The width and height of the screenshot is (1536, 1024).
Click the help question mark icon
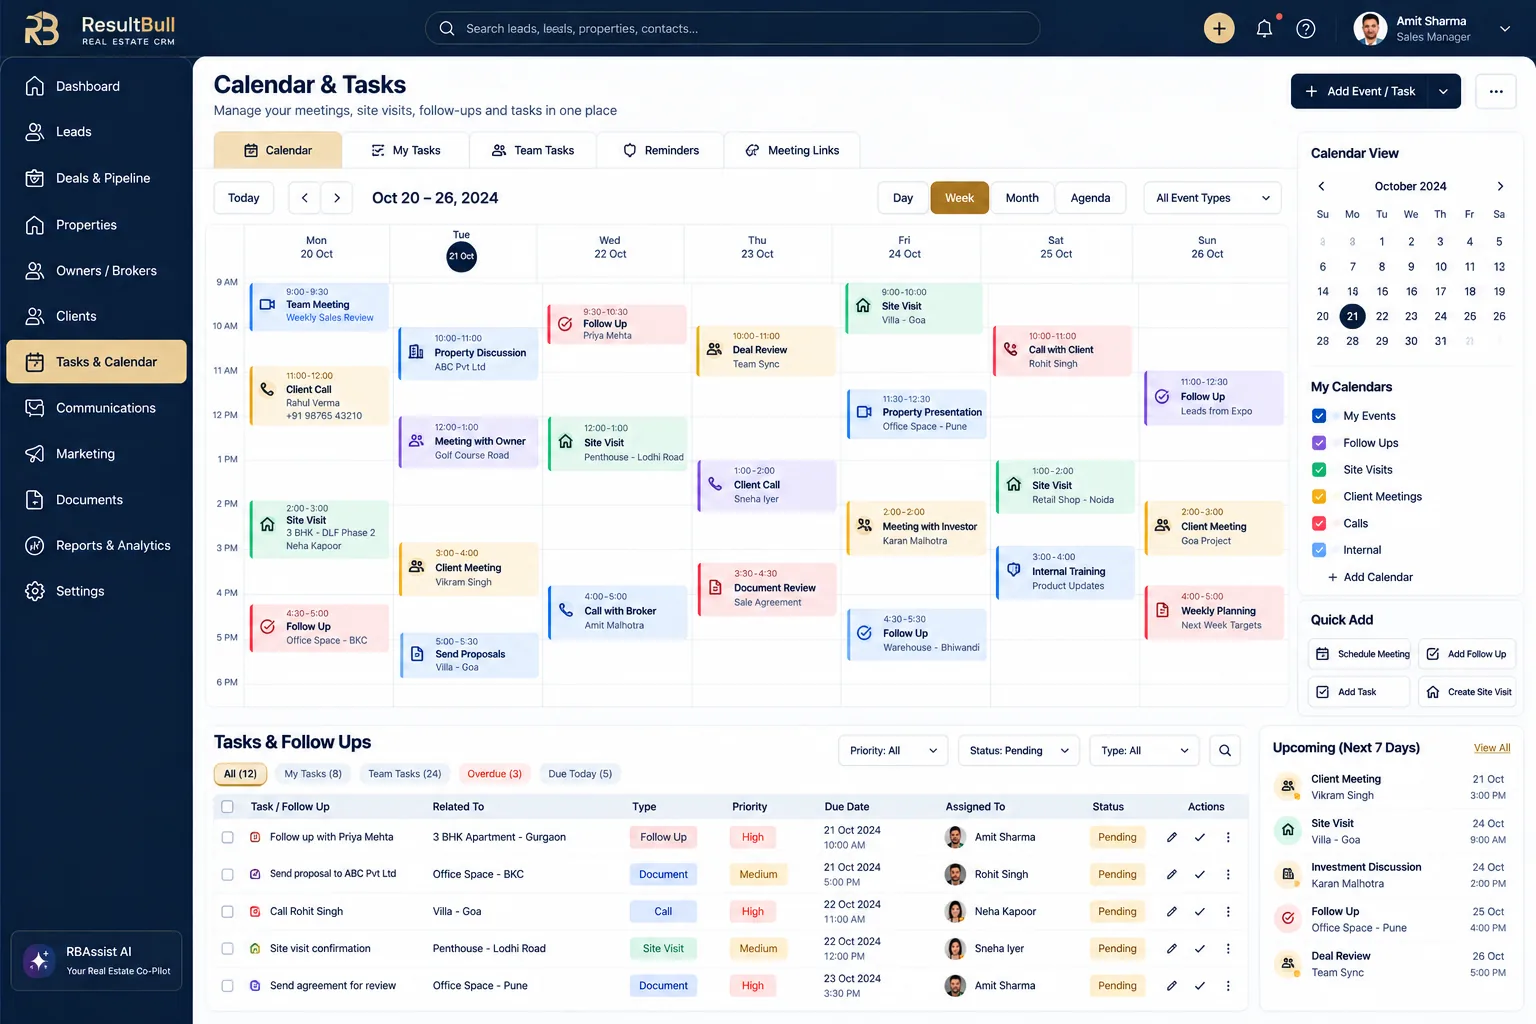tap(1306, 28)
